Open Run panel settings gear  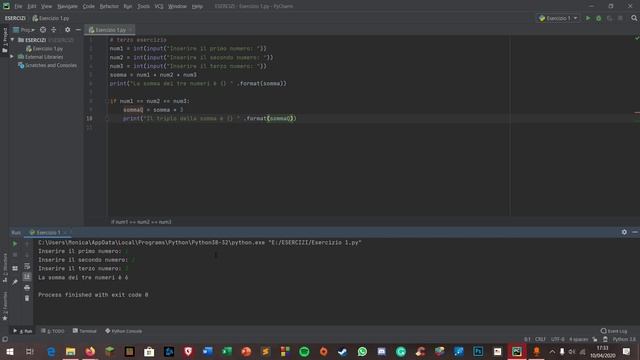pyautogui.click(x=624, y=232)
